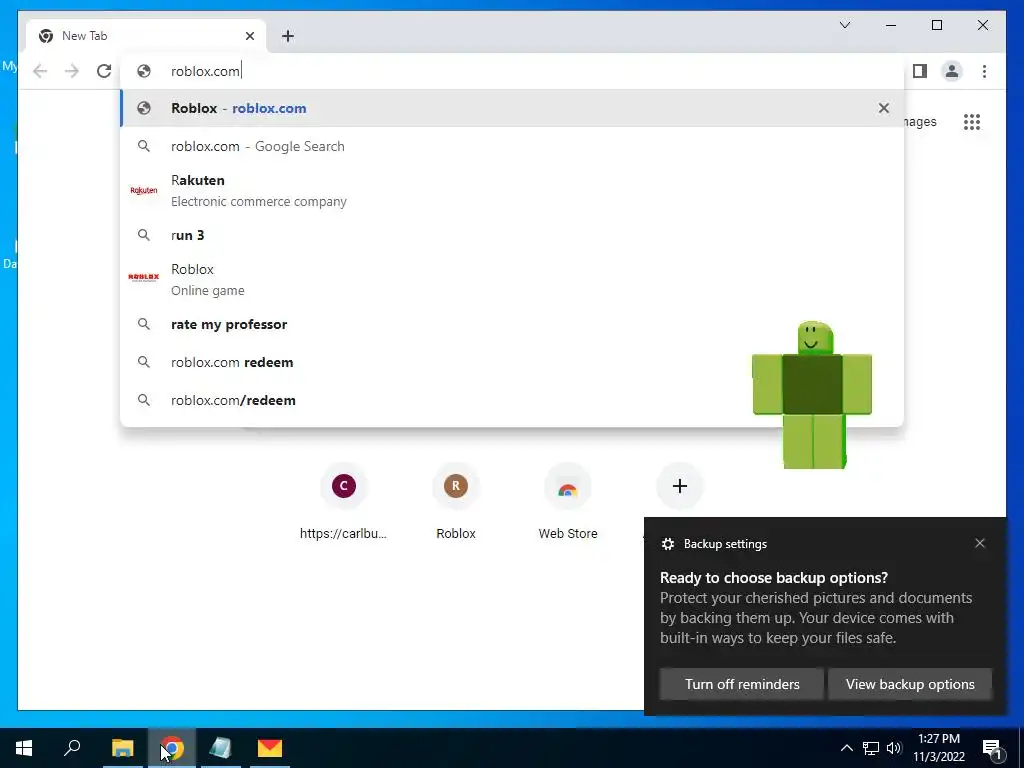Select the Rakuten suggestion

tap(512, 191)
